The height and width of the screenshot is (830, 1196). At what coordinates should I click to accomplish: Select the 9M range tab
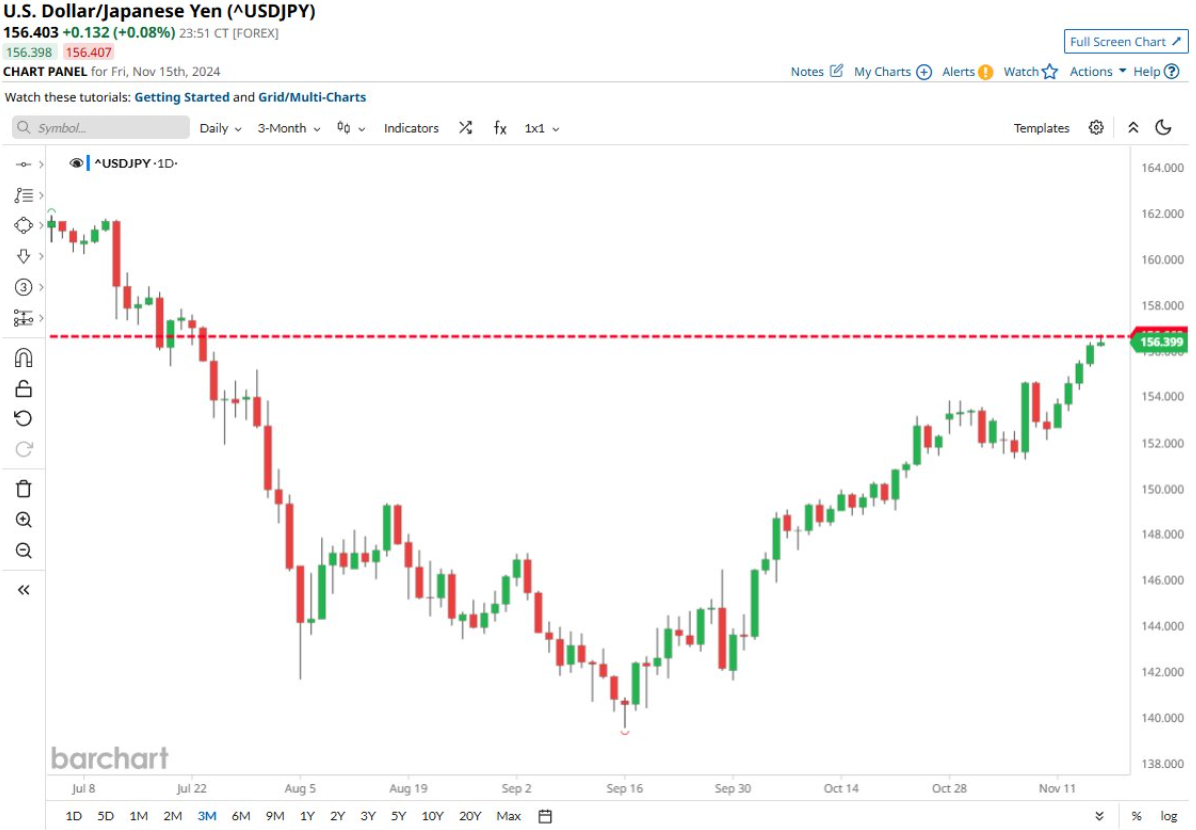(x=275, y=816)
